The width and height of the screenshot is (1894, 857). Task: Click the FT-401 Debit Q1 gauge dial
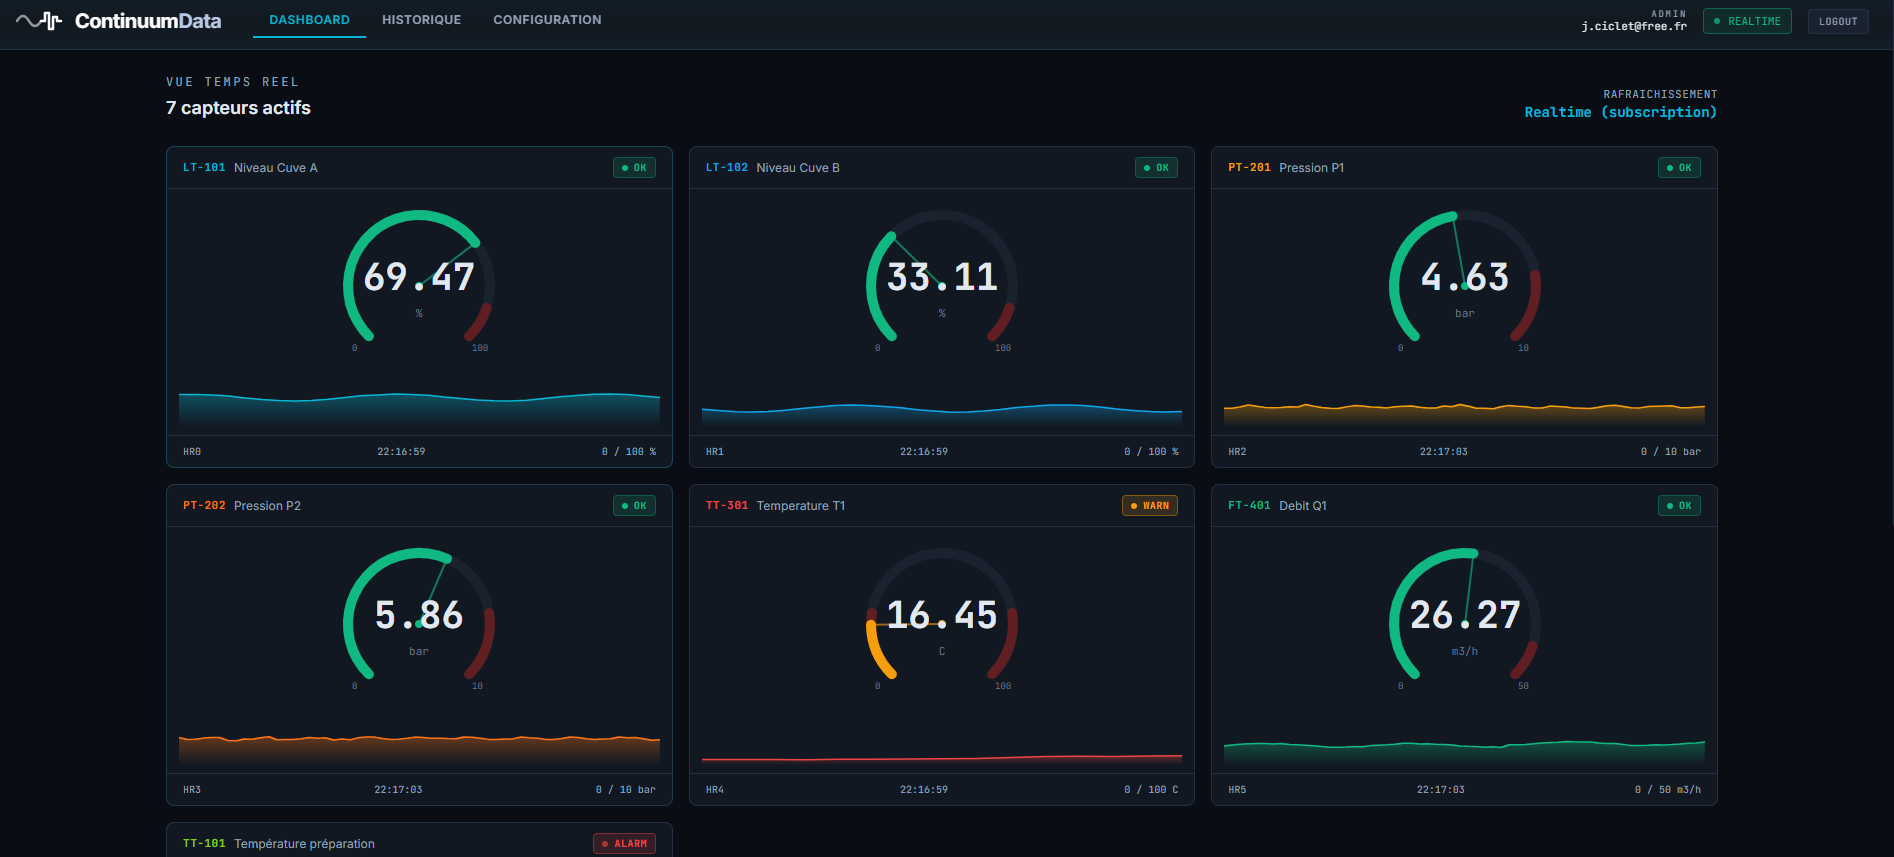coord(1465,618)
